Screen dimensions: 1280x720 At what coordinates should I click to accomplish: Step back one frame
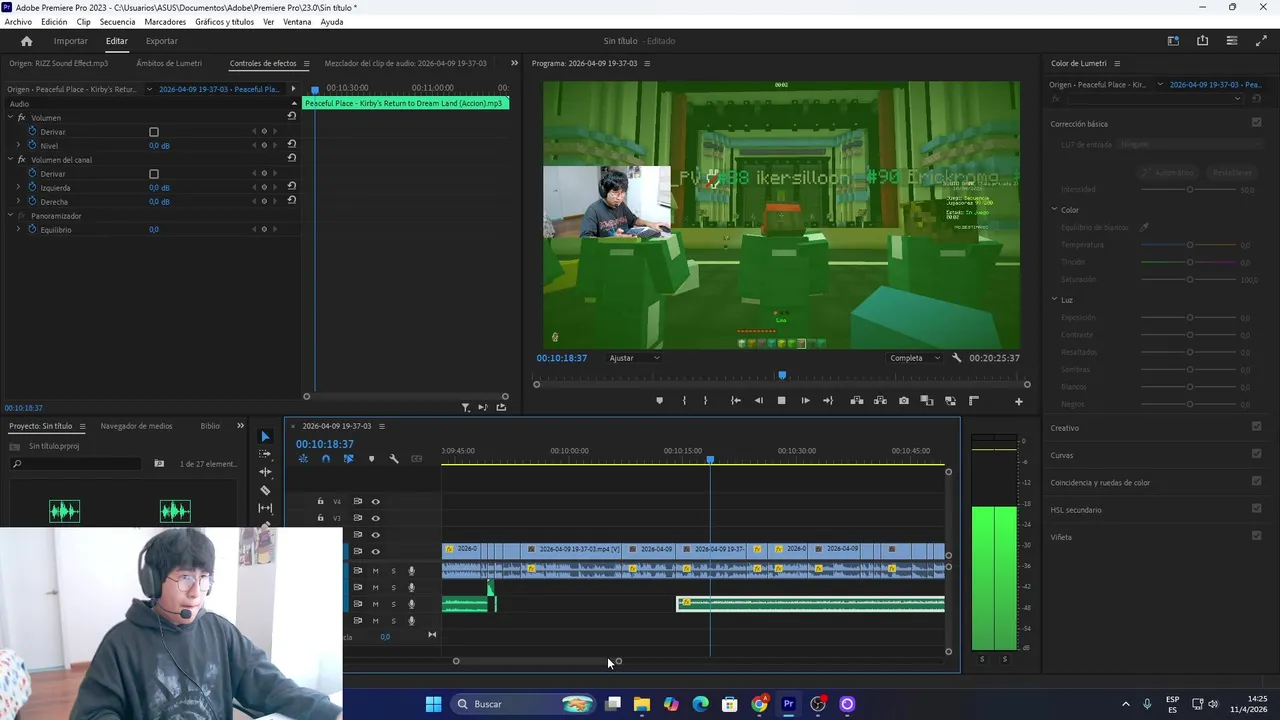tap(758, 401)
